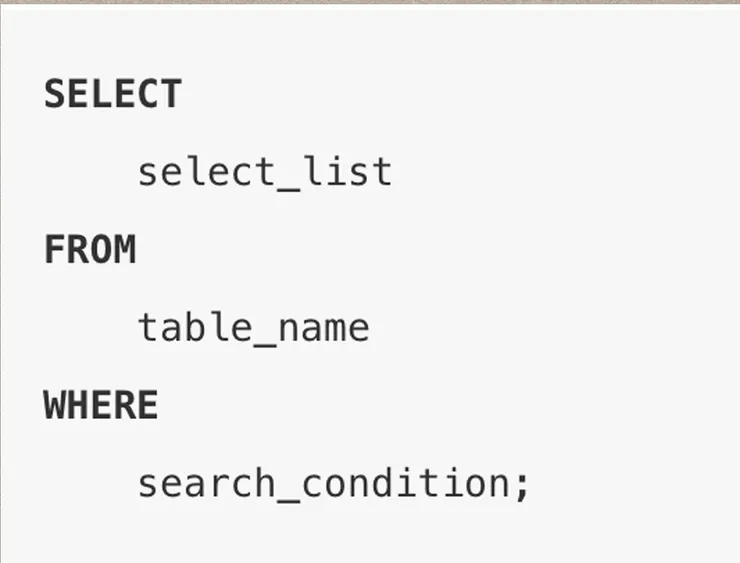Click the select_list placeholder text

[264, 172]
